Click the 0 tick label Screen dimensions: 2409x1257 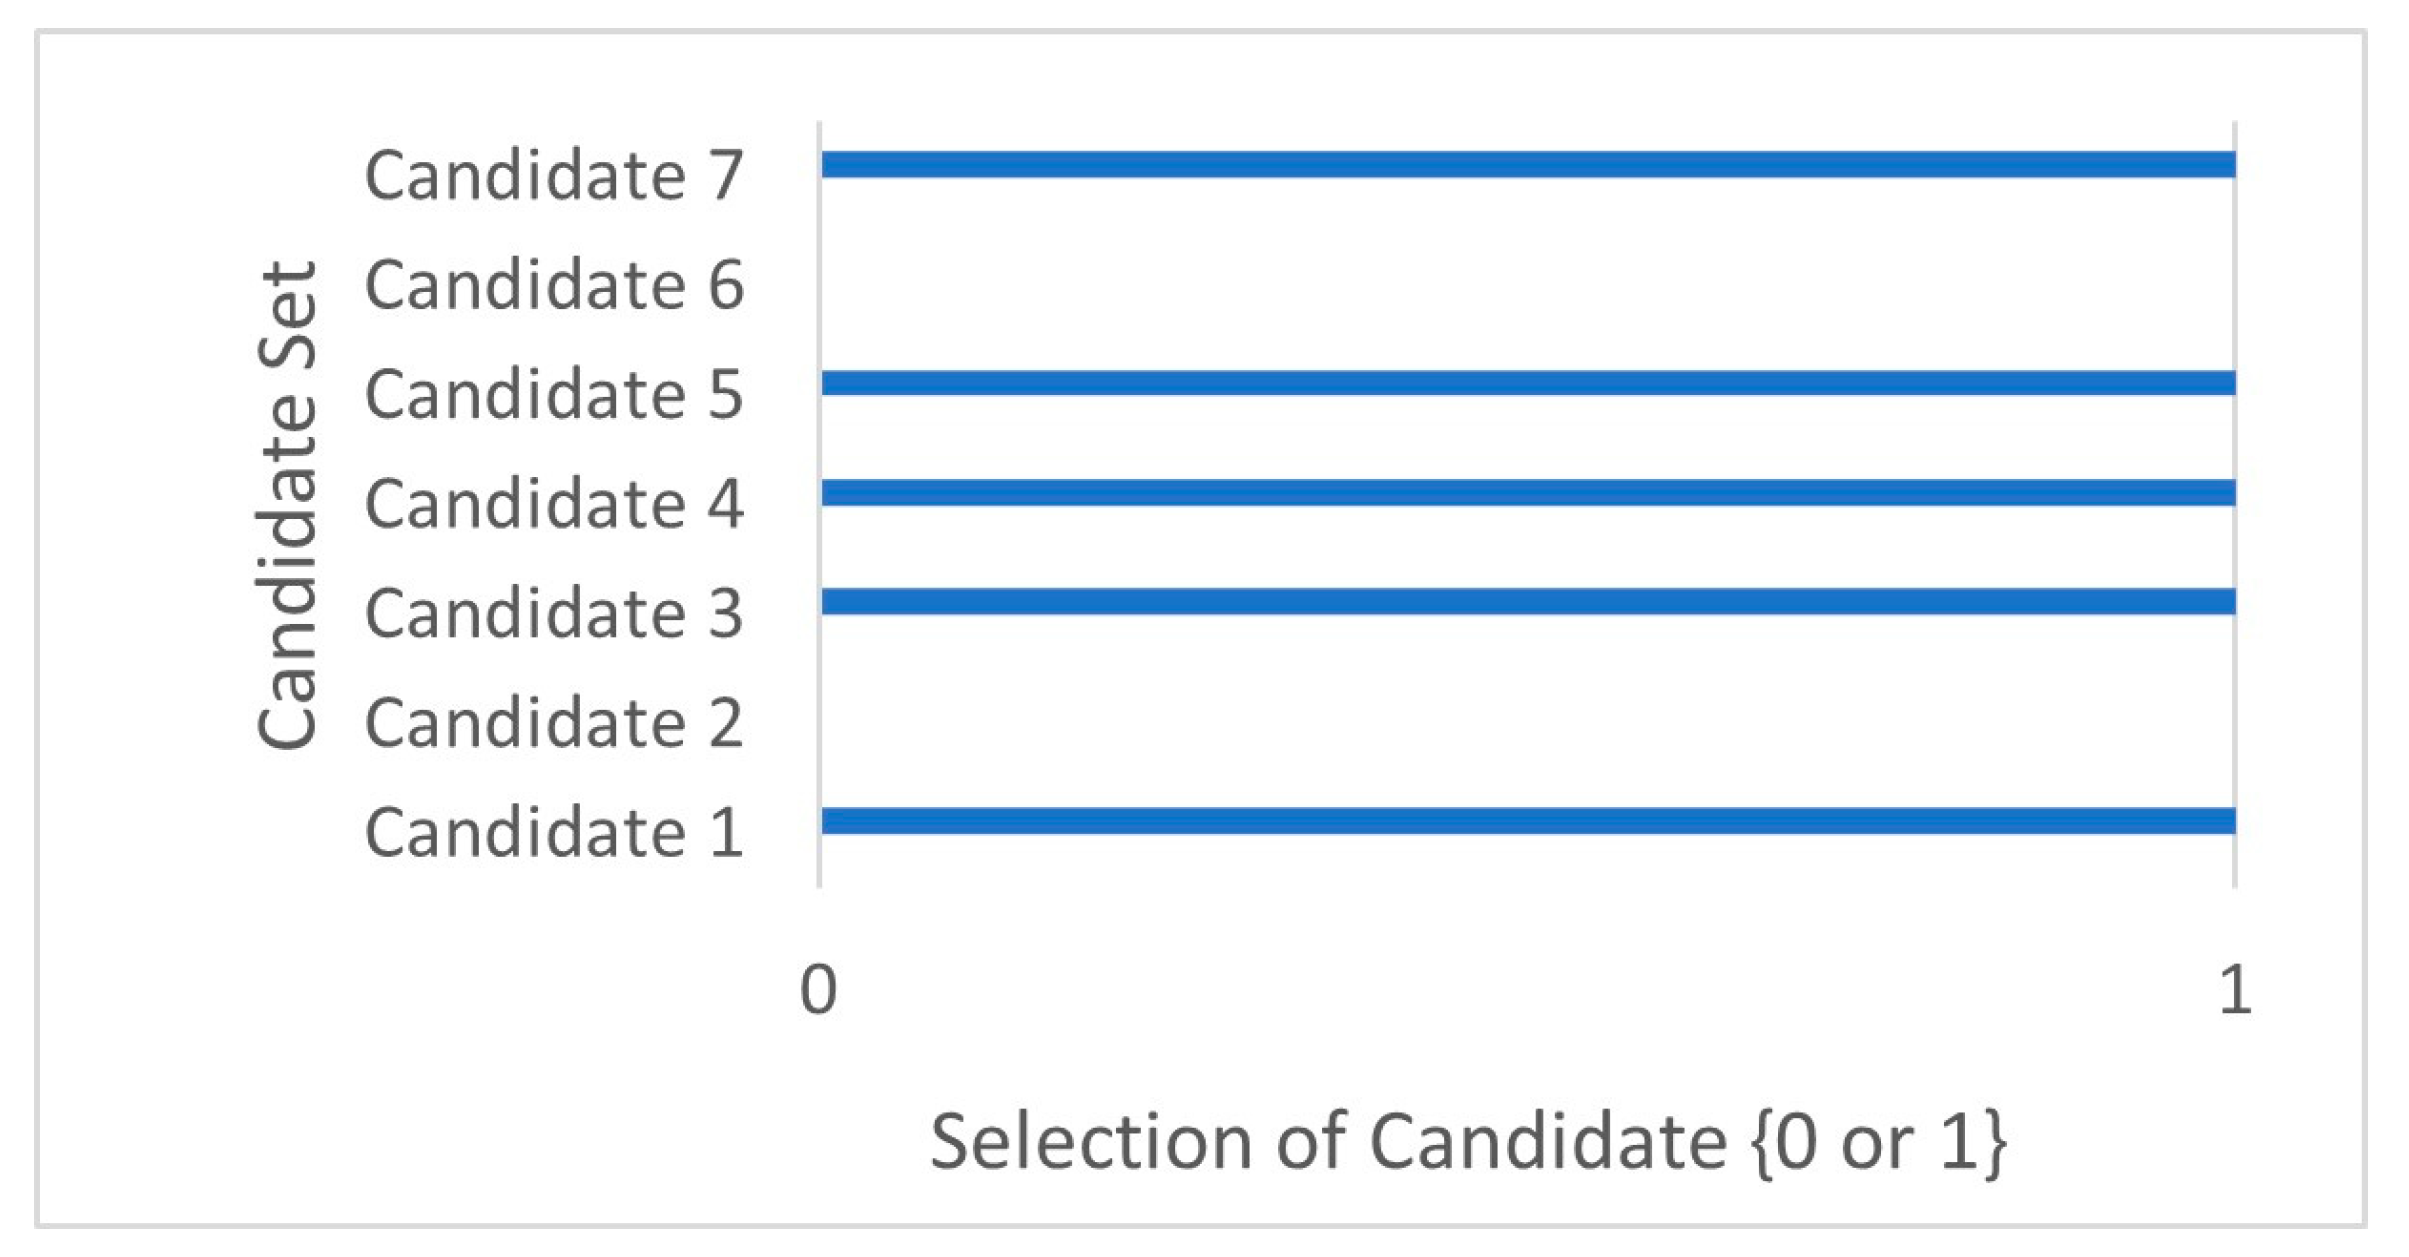818,991
